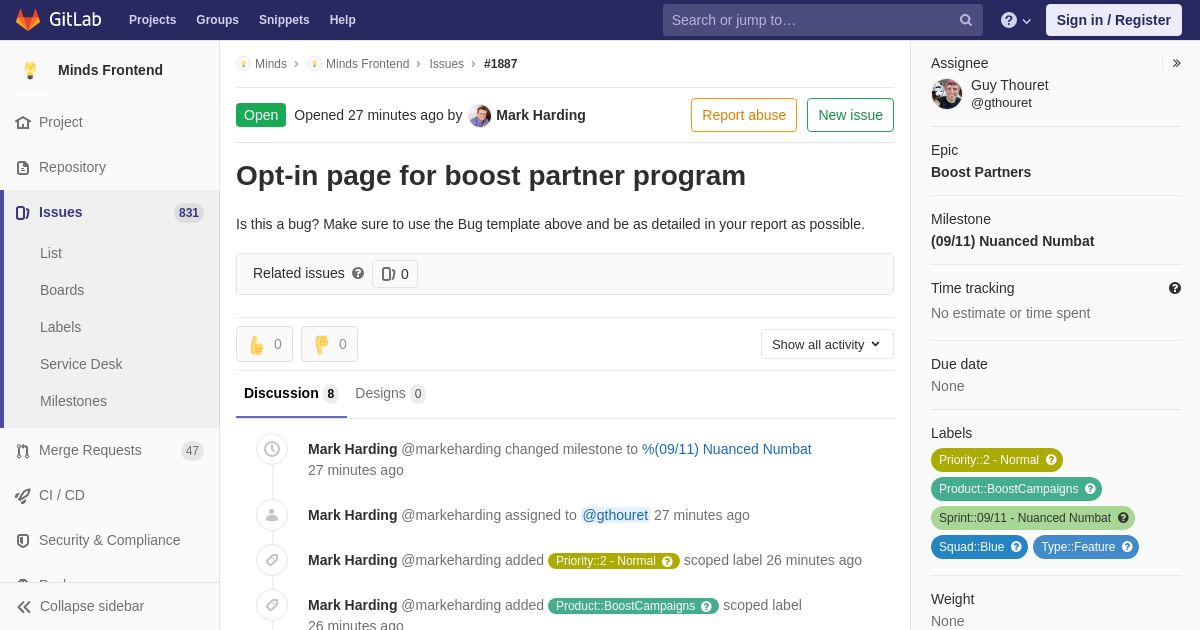
Task: Click the Minds Frontend lightbulb avatar
Action: tap(30, 70)
